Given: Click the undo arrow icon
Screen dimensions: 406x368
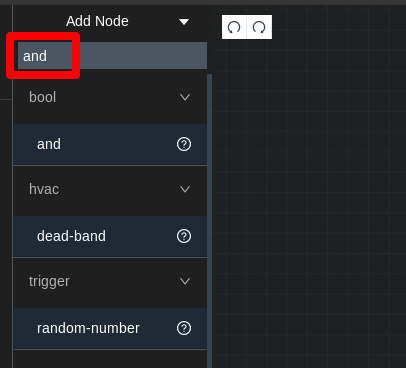Looking at the screenshot, I should [234, 27].
